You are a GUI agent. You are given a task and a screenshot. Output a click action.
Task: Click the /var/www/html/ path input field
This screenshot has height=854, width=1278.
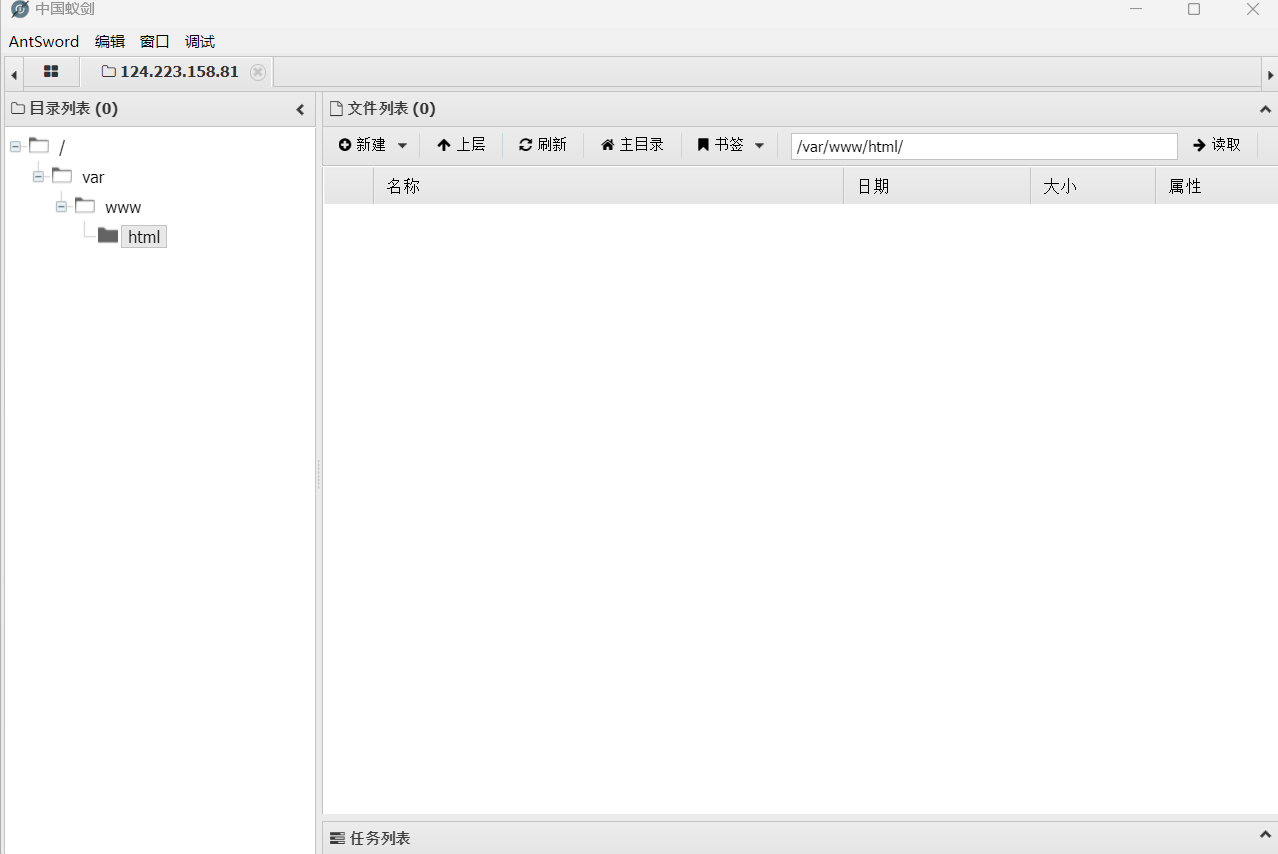point(983,146)
